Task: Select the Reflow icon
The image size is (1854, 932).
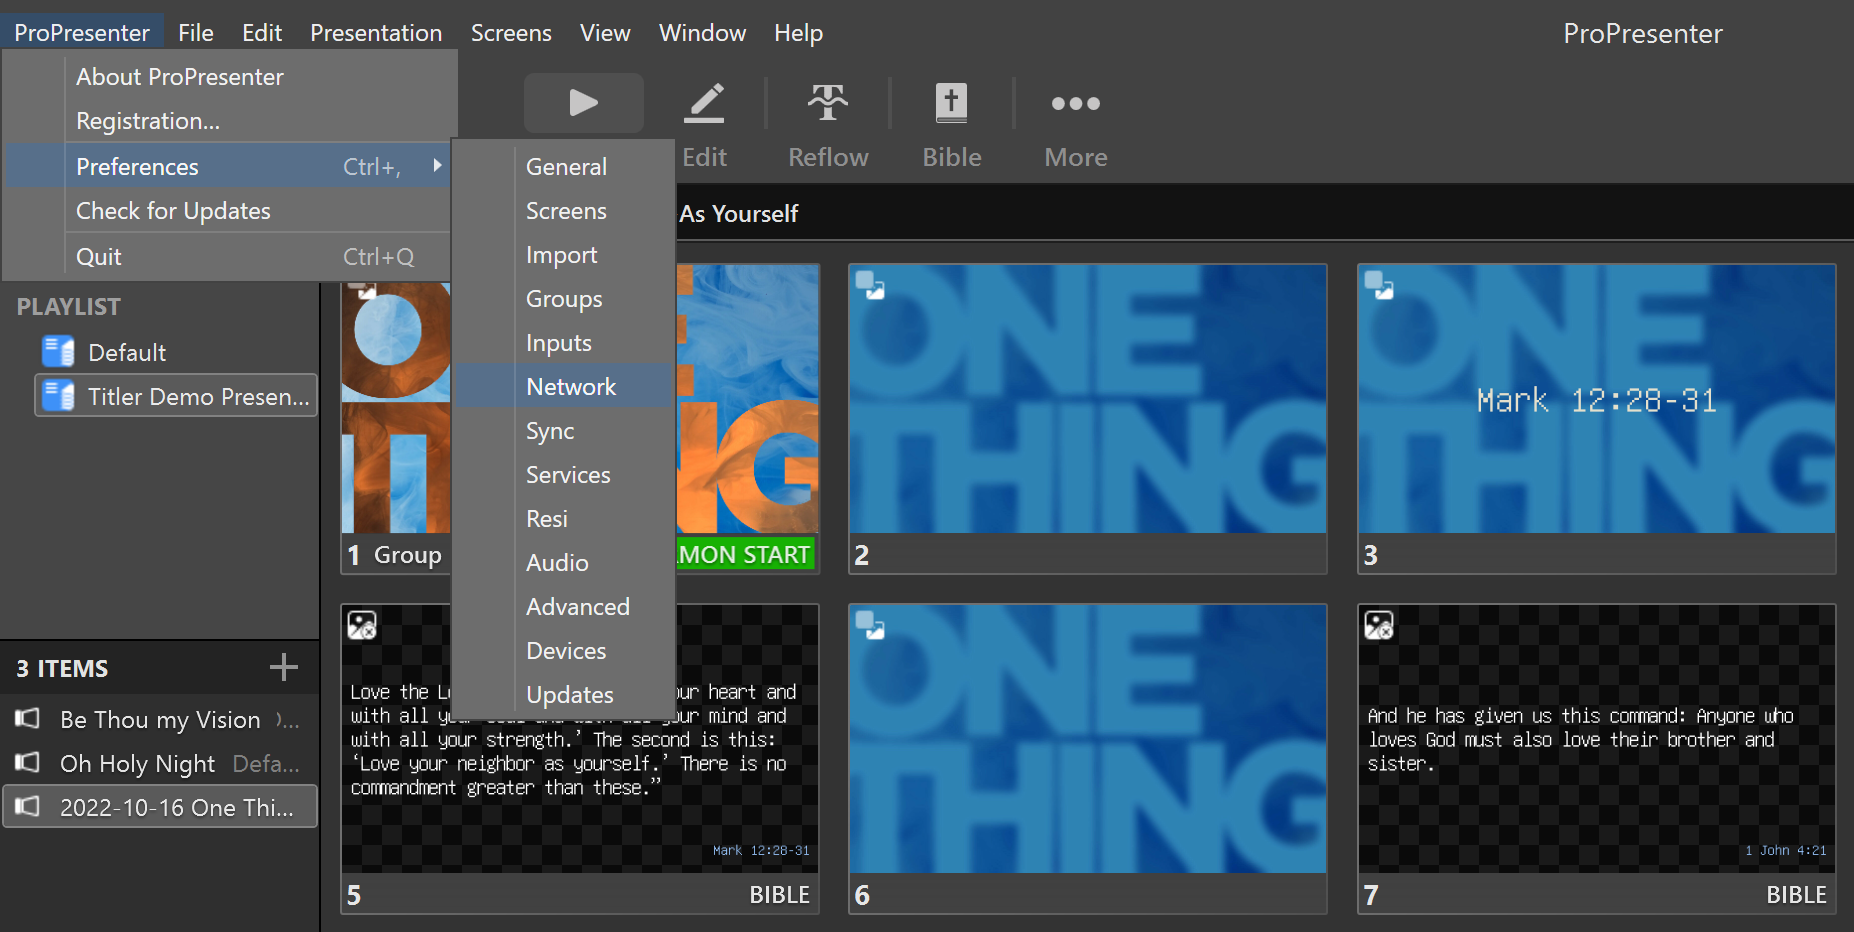Action: pyautogui.click(x=827, y=103)
